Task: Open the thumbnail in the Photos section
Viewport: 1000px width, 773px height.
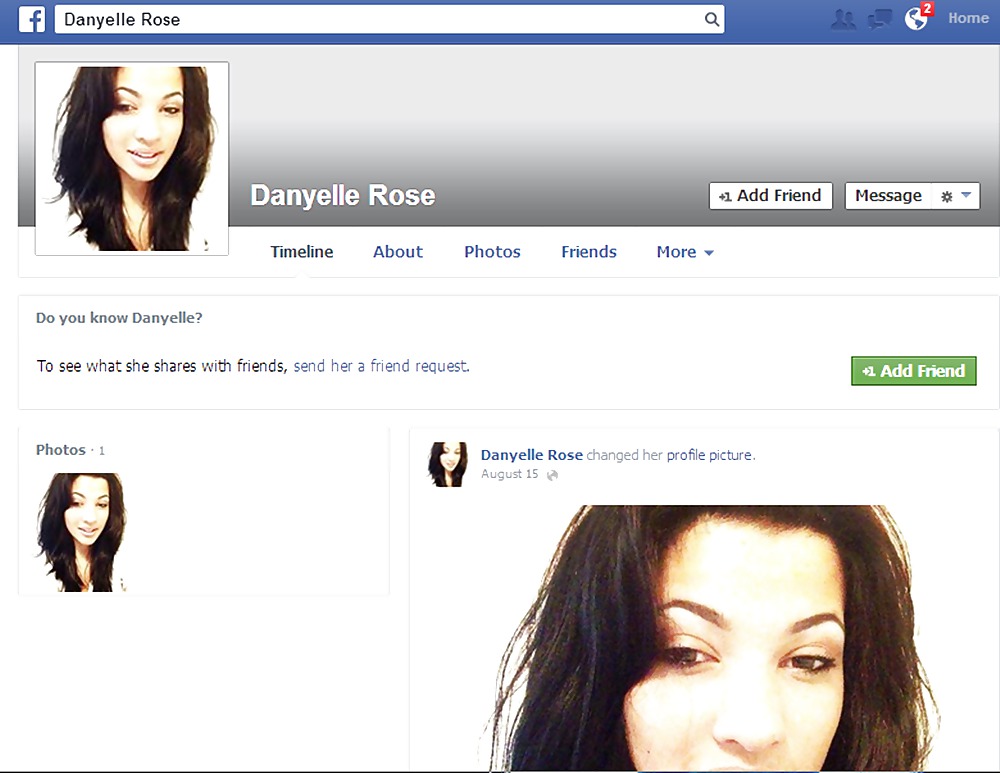Action: click(81, 532)
